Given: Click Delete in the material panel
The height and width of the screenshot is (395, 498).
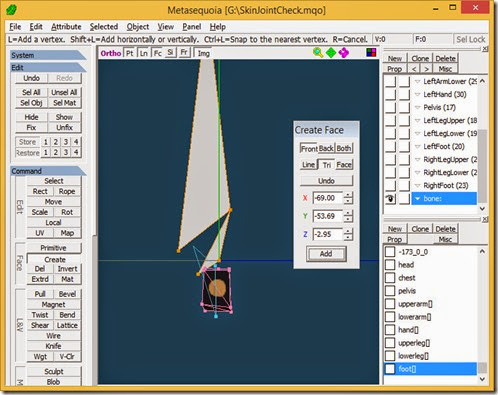Looking at the screenshot, I should coord(445,229).
